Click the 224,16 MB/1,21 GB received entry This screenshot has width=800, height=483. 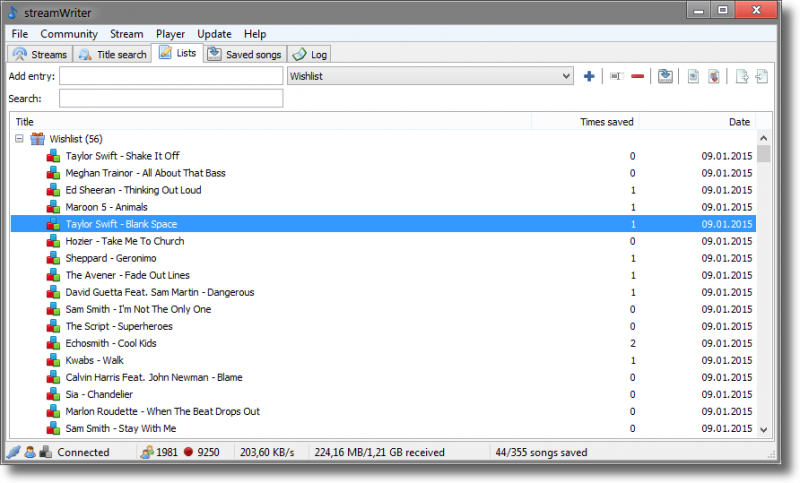380,452
